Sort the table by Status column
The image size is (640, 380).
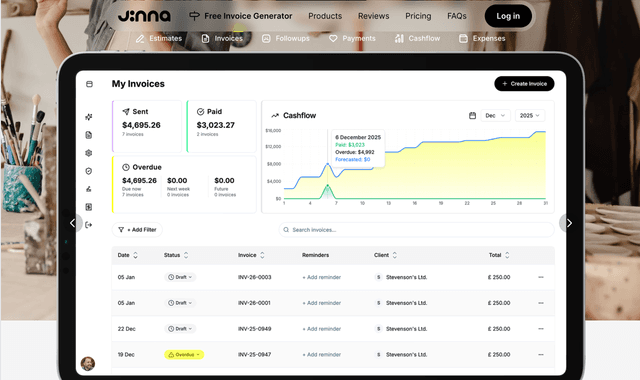coord(186,255)
